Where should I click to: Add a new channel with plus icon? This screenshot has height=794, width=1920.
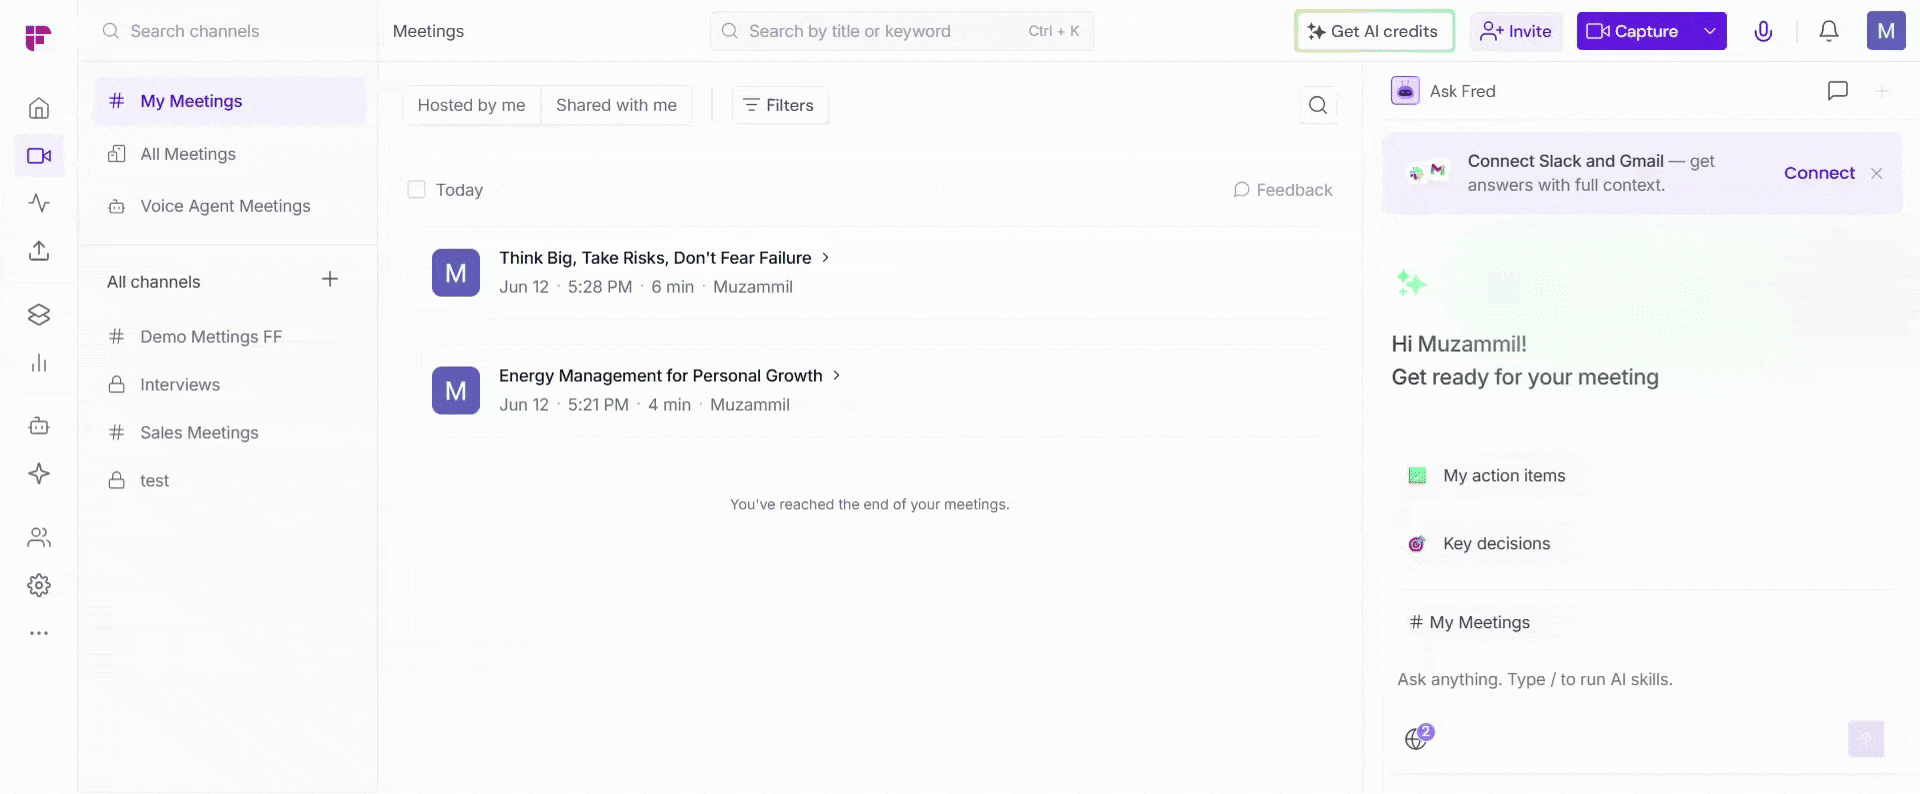(330, 279)
